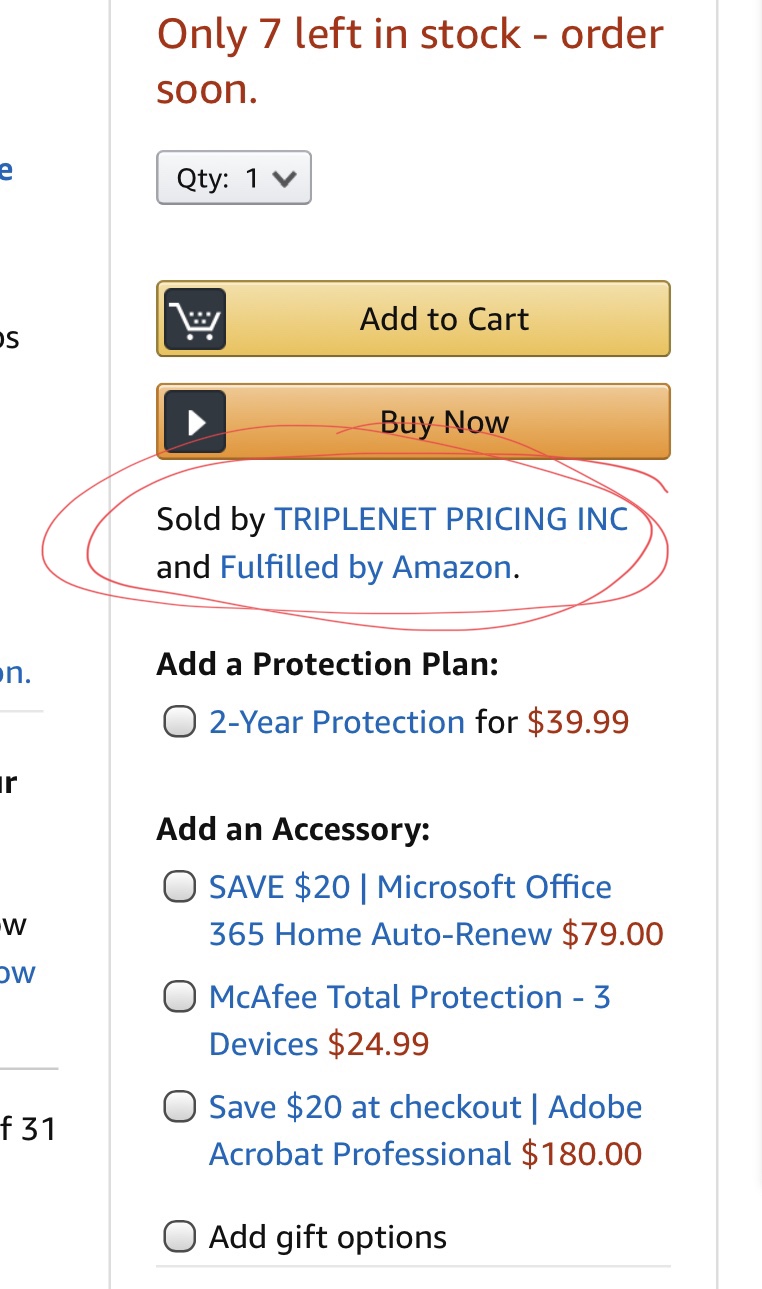
Task: Click the Fulfilled by Amazon link
Action: click(x=365, y=568)
